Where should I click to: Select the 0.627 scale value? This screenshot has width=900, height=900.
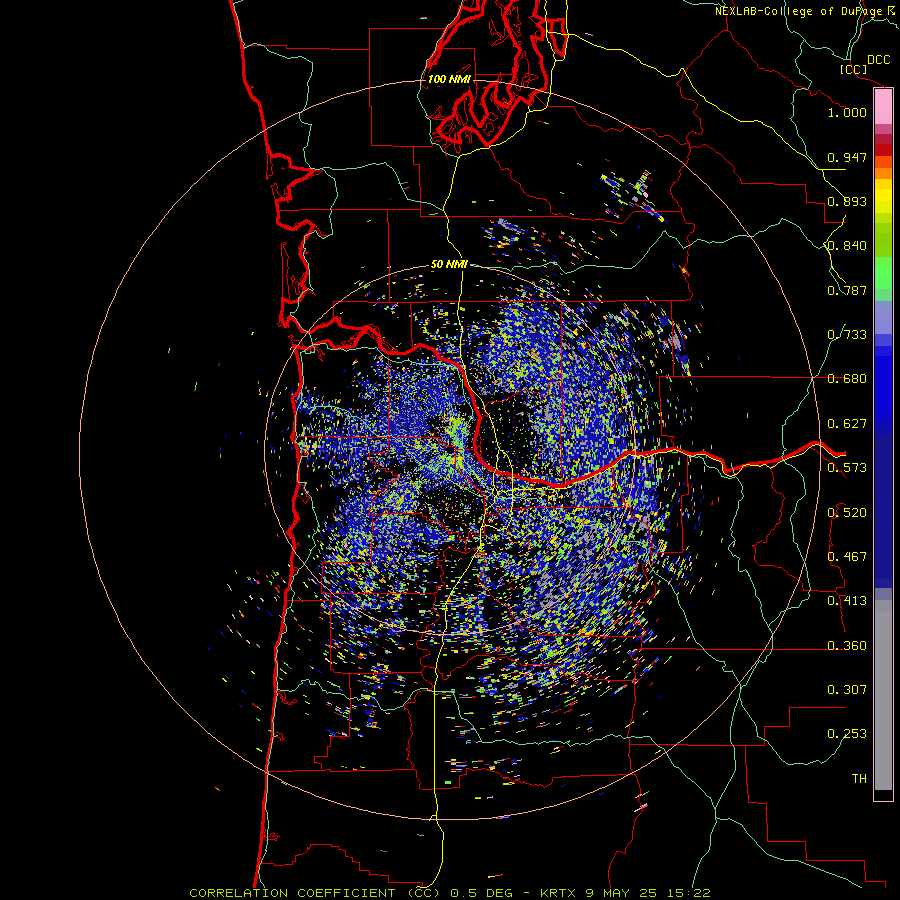tap(847, 424)
